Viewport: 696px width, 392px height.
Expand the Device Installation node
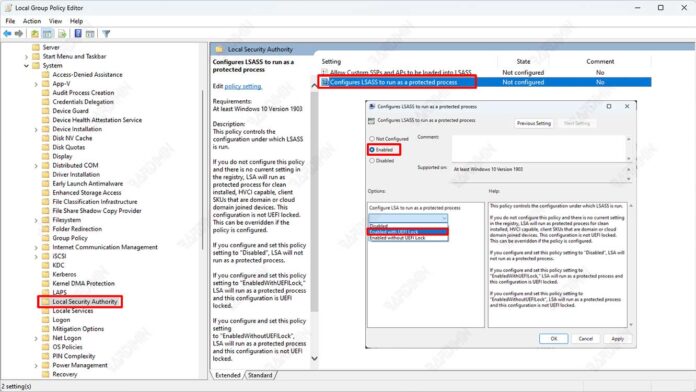(x=36, y=129)
